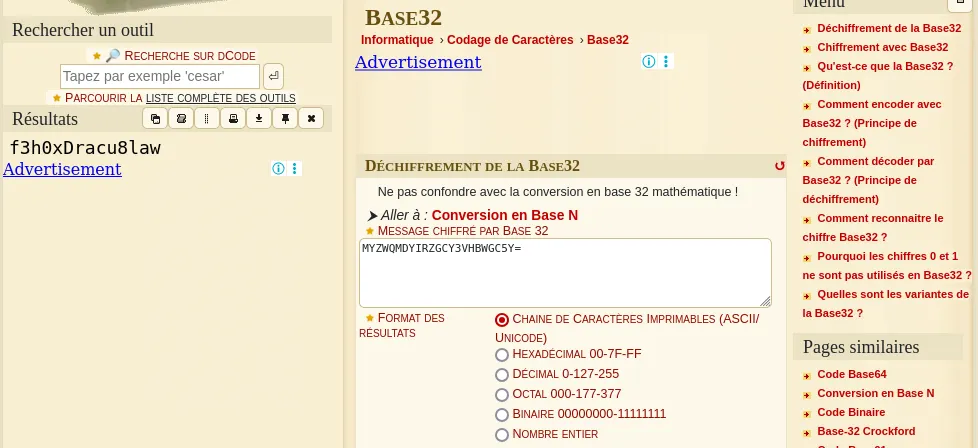Click the bullet icon beside Code Base64
Image resolution: width=978 pixels, height=448 pixels.
807,376
